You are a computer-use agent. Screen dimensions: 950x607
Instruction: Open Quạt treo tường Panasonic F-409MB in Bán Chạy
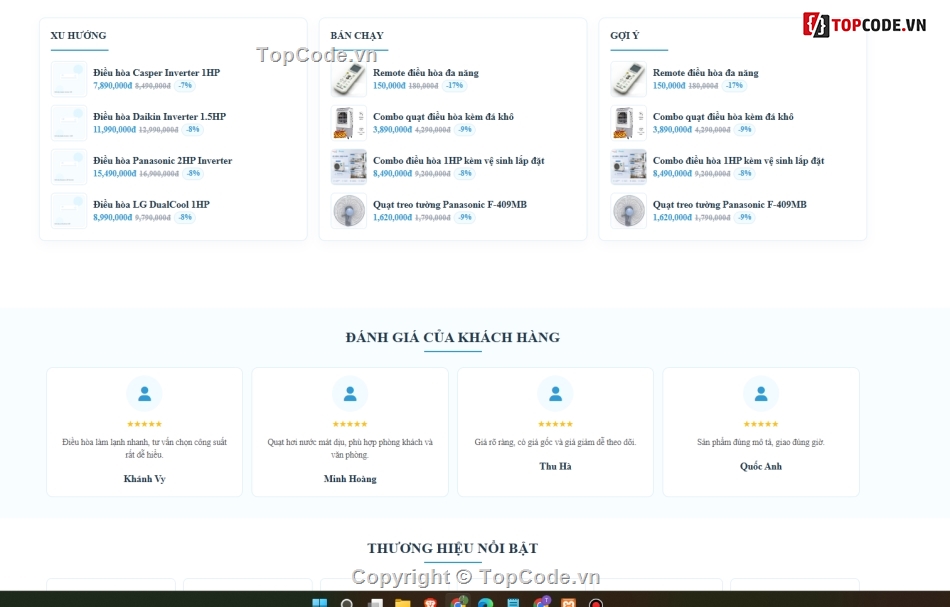point(450,205)
